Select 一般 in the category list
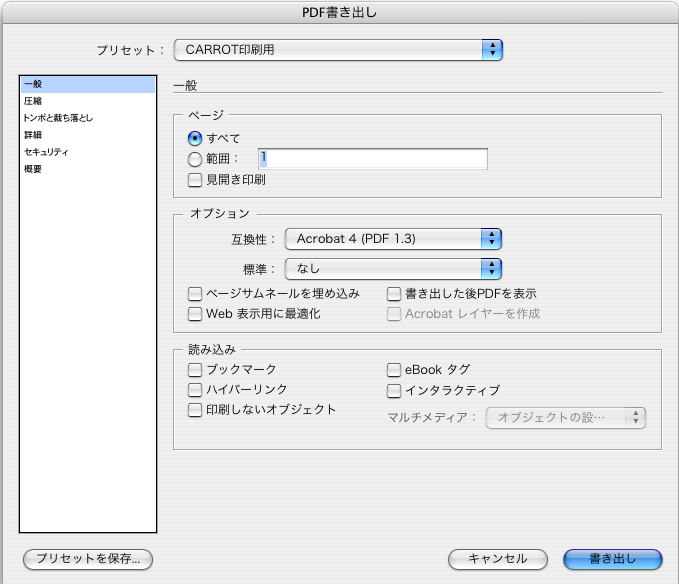679x584 pixels. 88,84
